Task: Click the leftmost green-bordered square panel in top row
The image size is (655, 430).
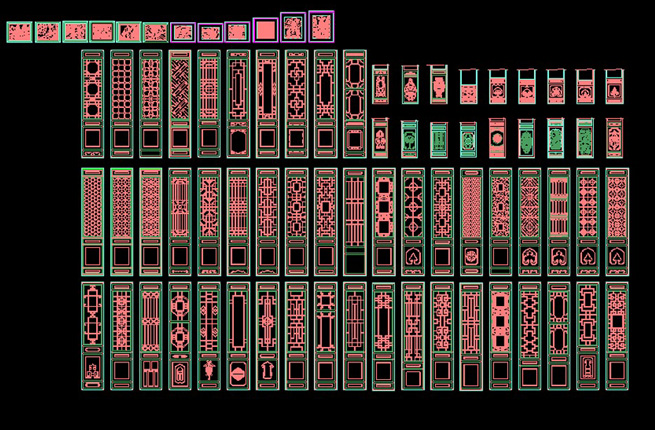Action: (19, 32)
